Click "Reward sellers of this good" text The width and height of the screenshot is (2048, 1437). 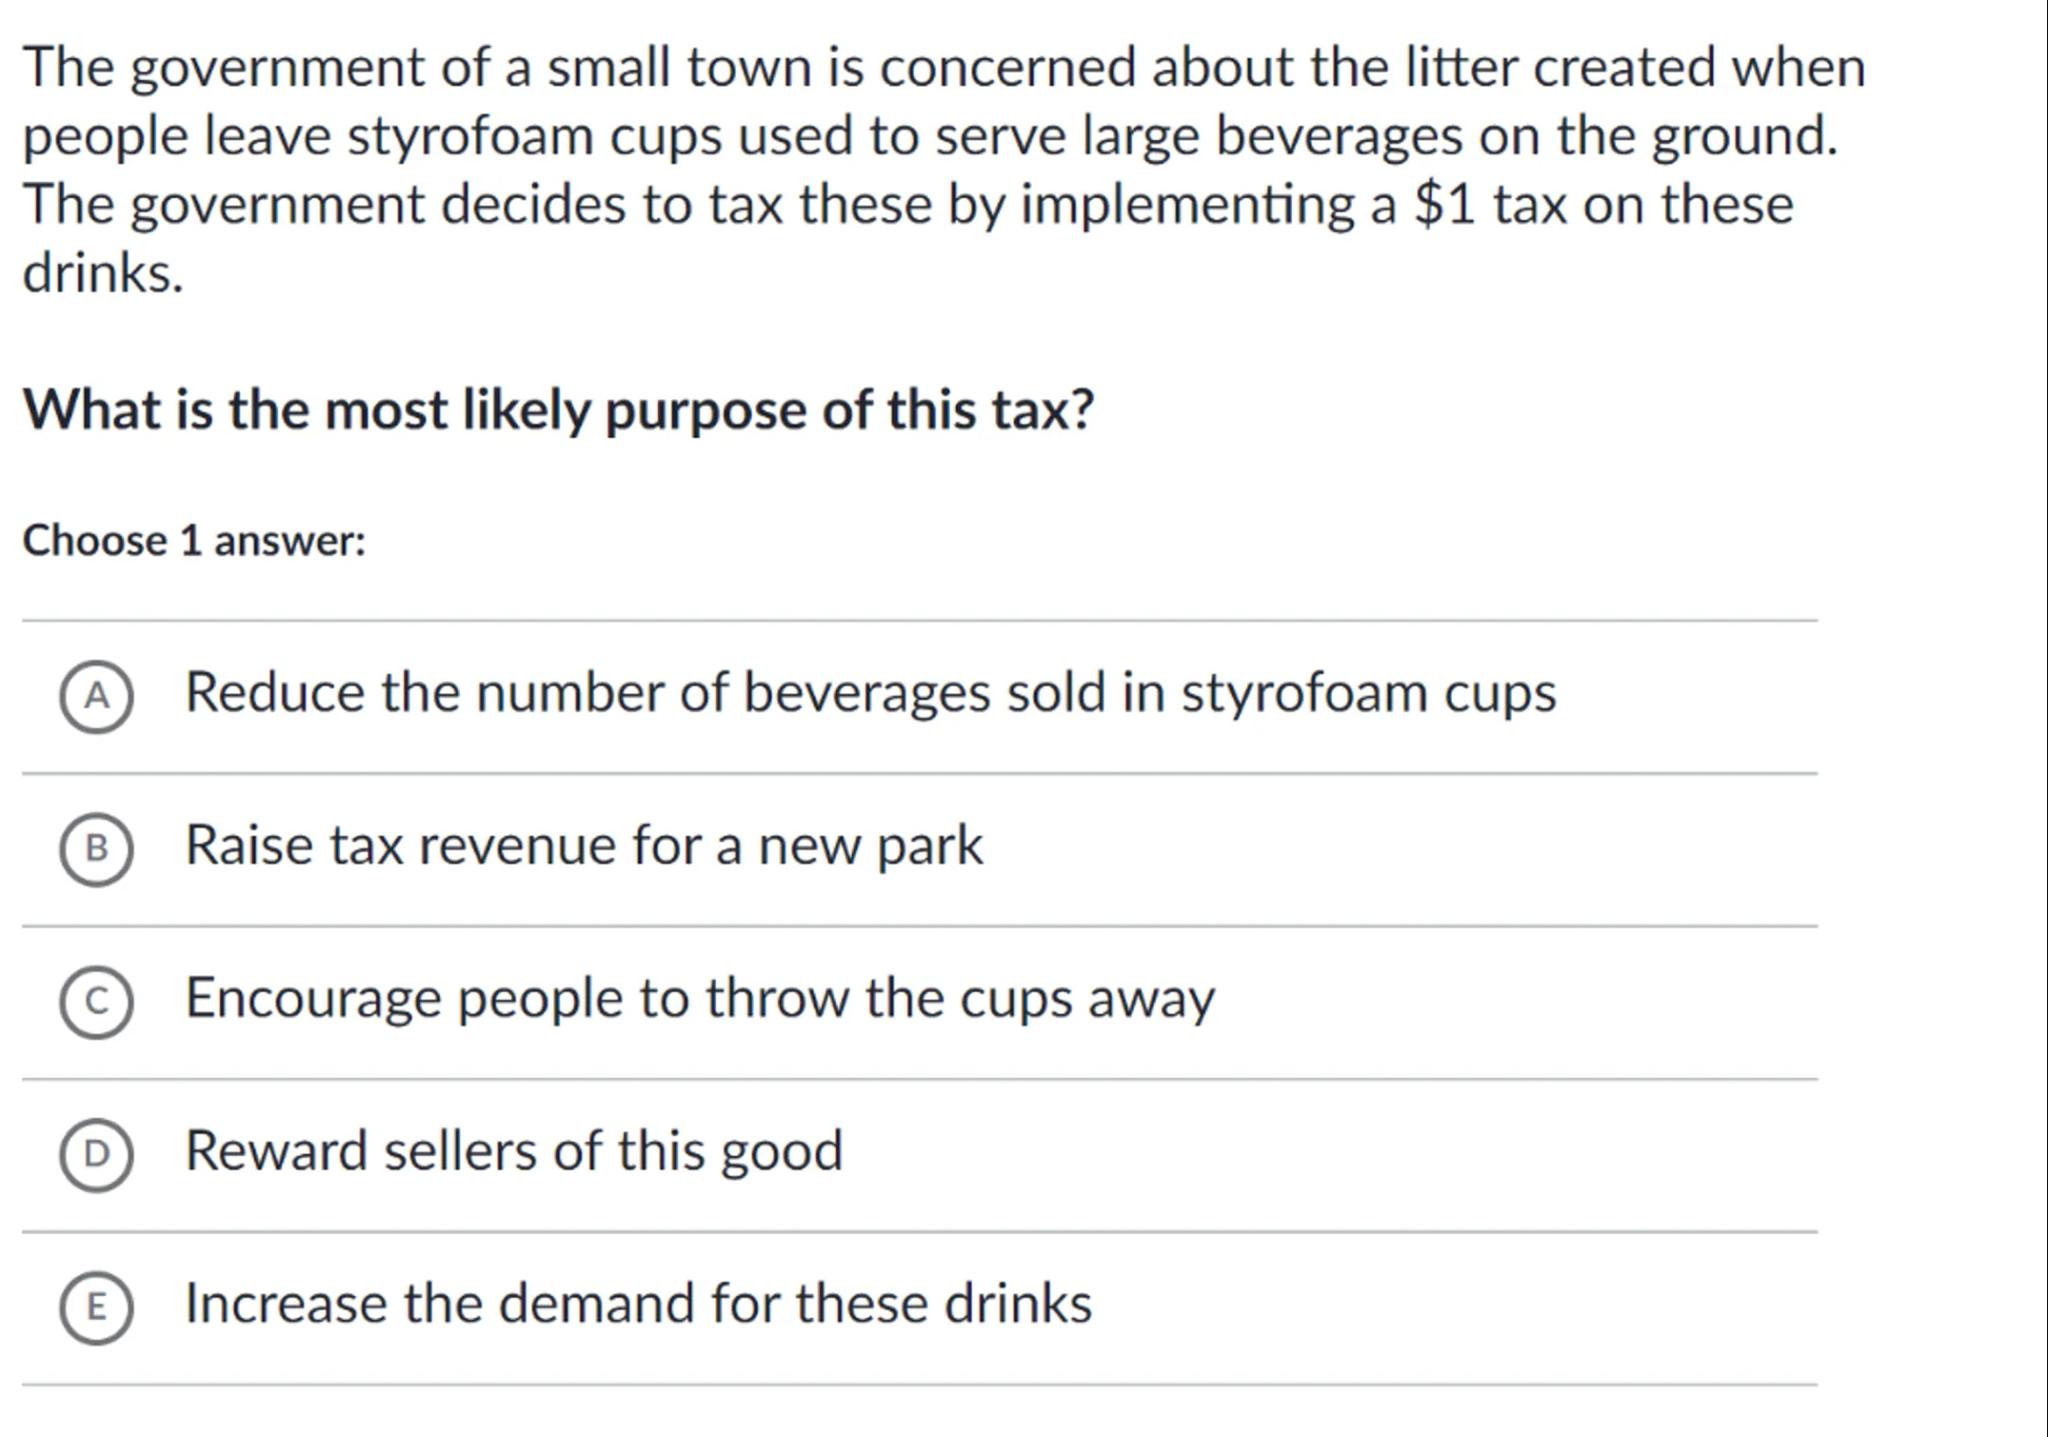pos(514,1151)
